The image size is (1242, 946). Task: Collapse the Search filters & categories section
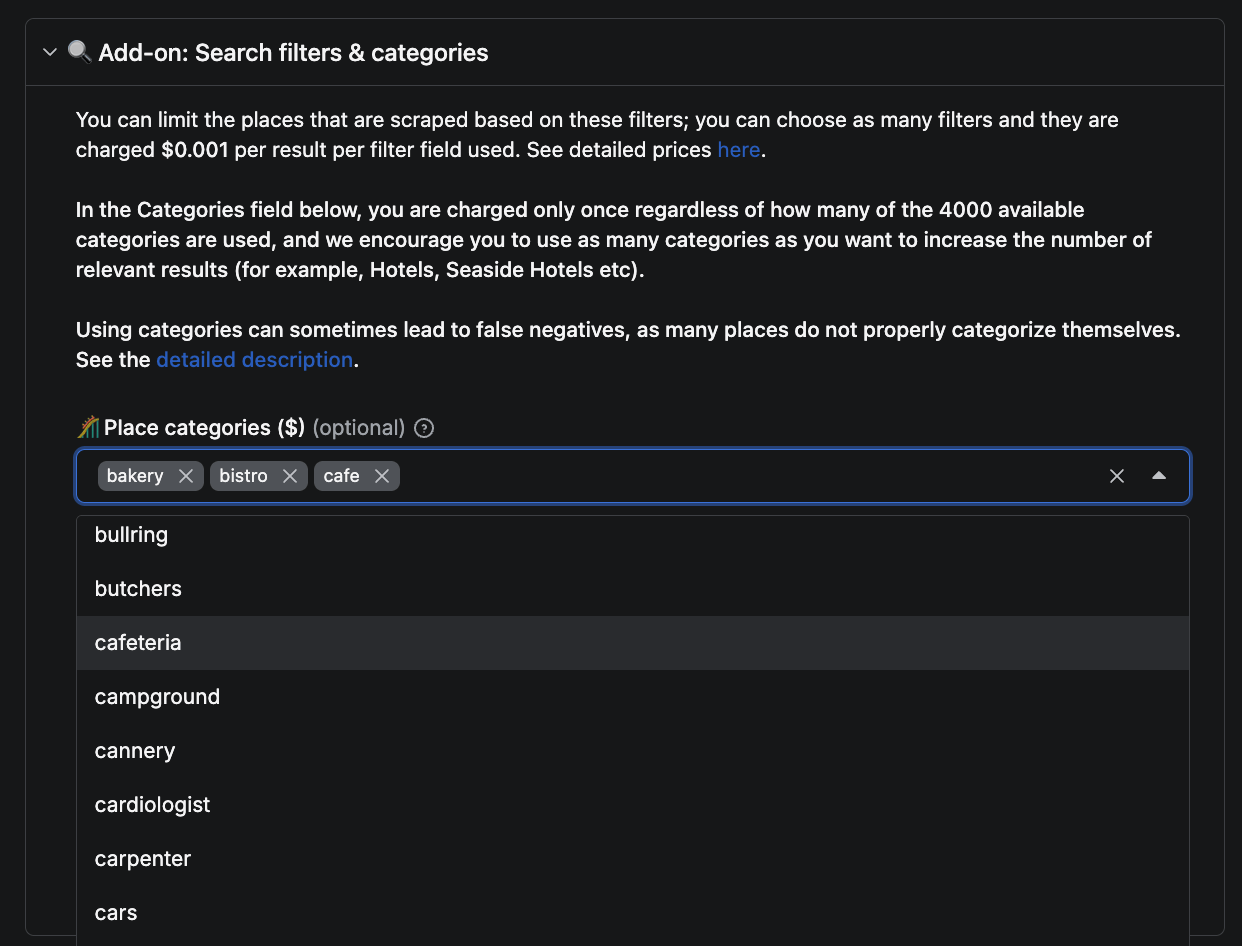point(50,53)
